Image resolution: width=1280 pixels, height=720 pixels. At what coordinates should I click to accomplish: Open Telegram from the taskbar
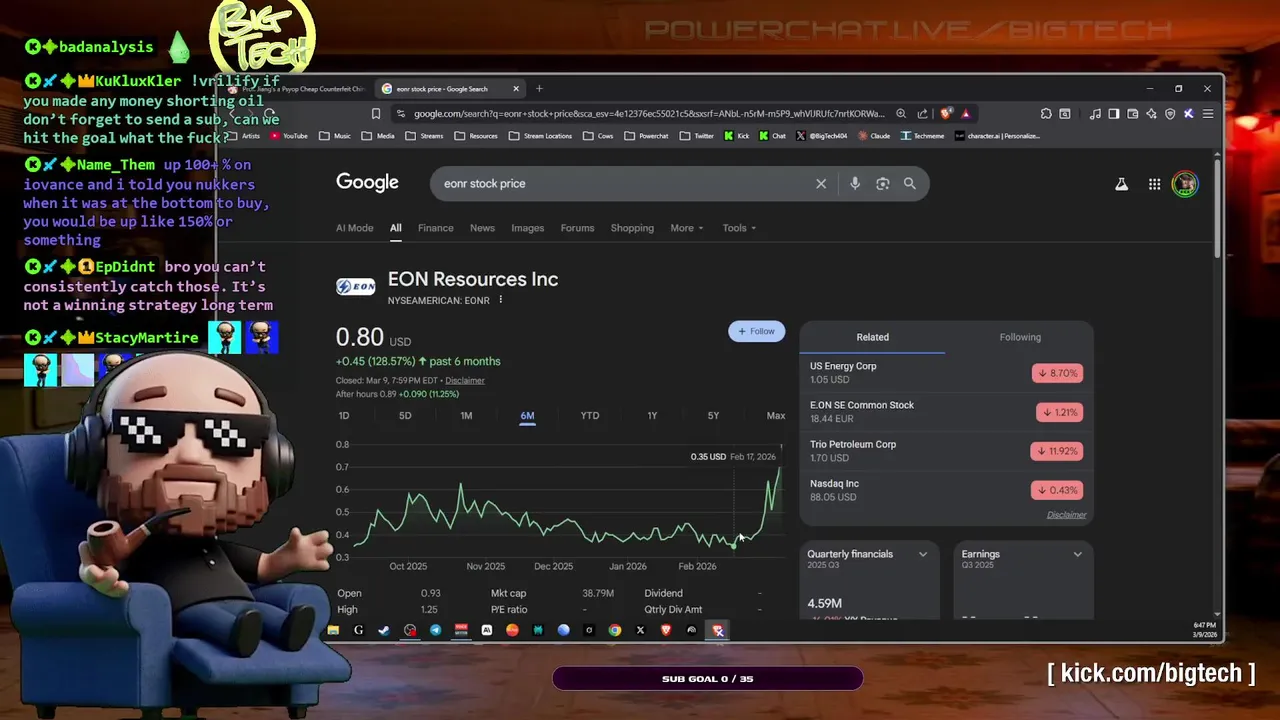click(435, 630)
